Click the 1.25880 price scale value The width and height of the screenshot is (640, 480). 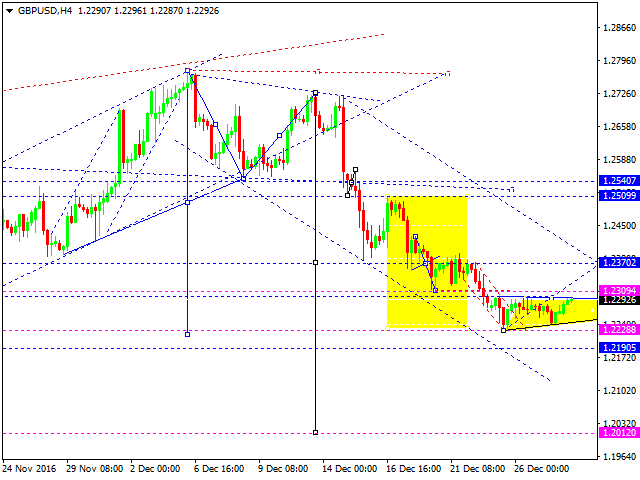pos(620,160)
